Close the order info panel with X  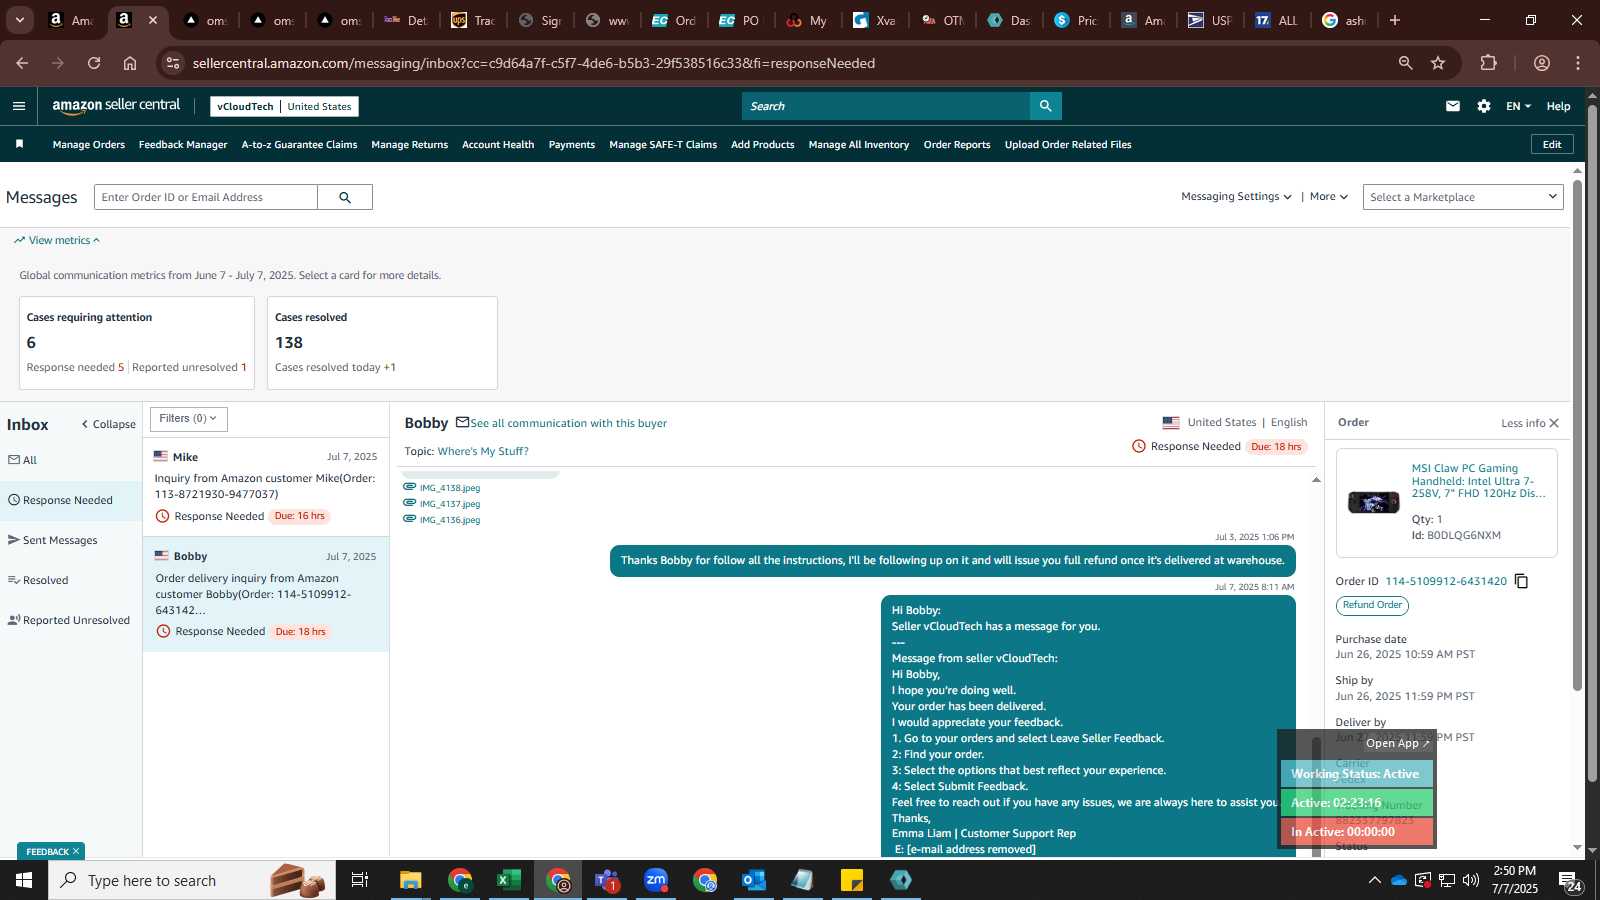(1554, 423)
